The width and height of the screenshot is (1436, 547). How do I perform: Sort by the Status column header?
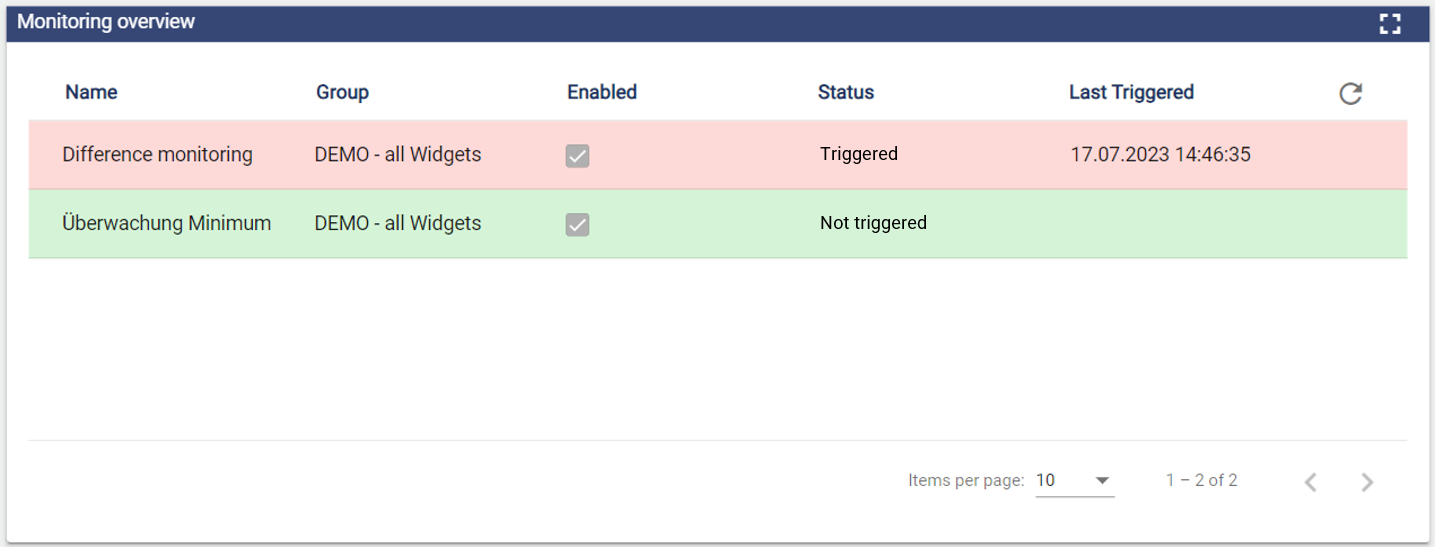click(x=845, y=92)
